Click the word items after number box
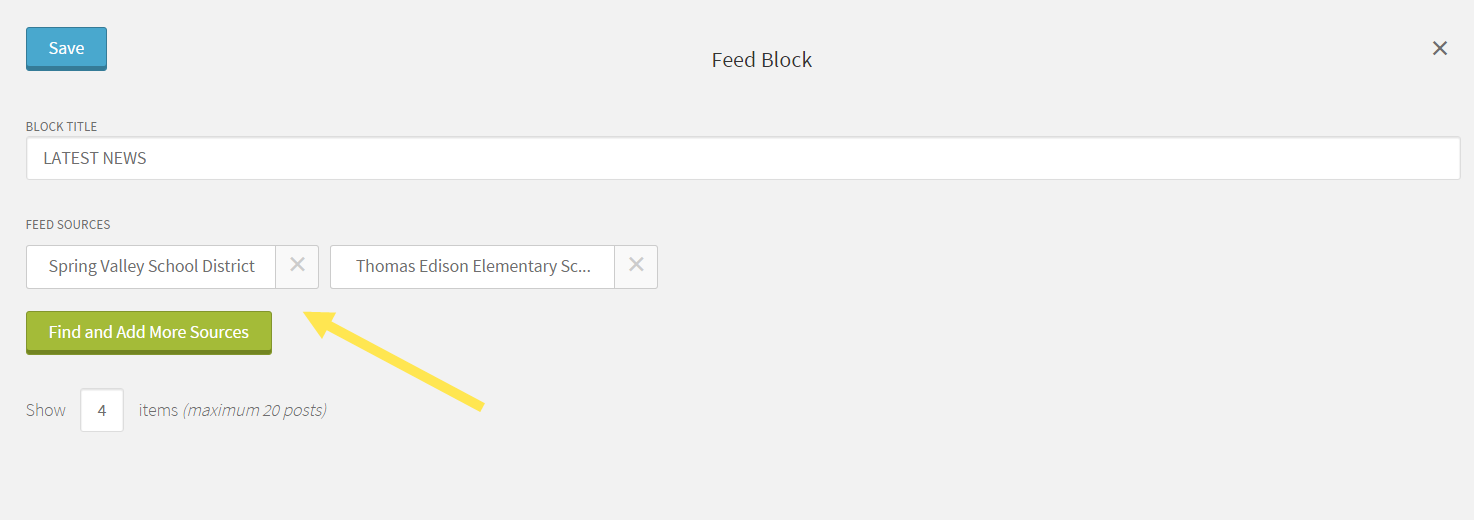 tap(158, 410)
